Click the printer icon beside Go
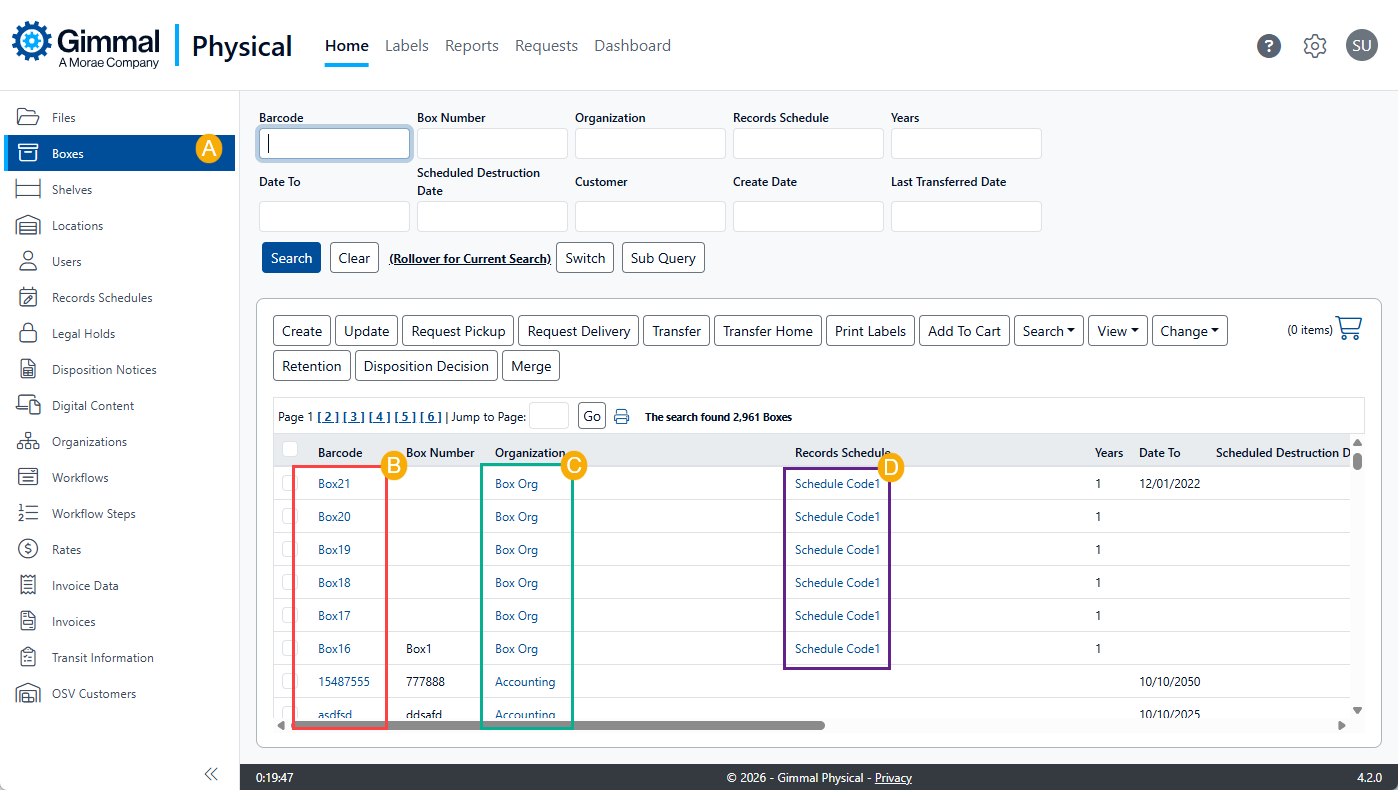Screen dimensions: 1398x790 621,416
